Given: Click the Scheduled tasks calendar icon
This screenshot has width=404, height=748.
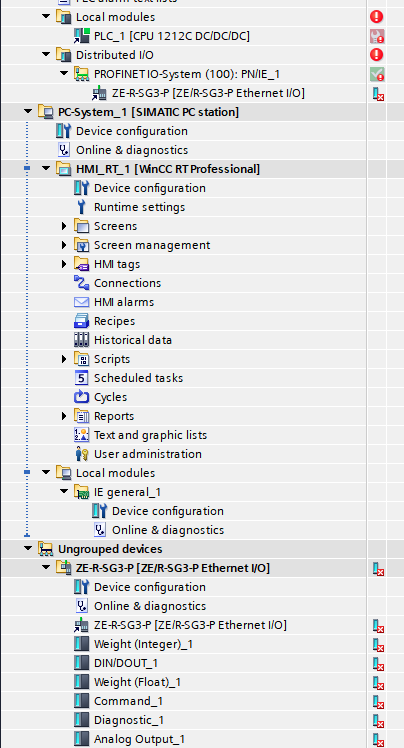Looking at the screenshot, I should pos(82,378).
